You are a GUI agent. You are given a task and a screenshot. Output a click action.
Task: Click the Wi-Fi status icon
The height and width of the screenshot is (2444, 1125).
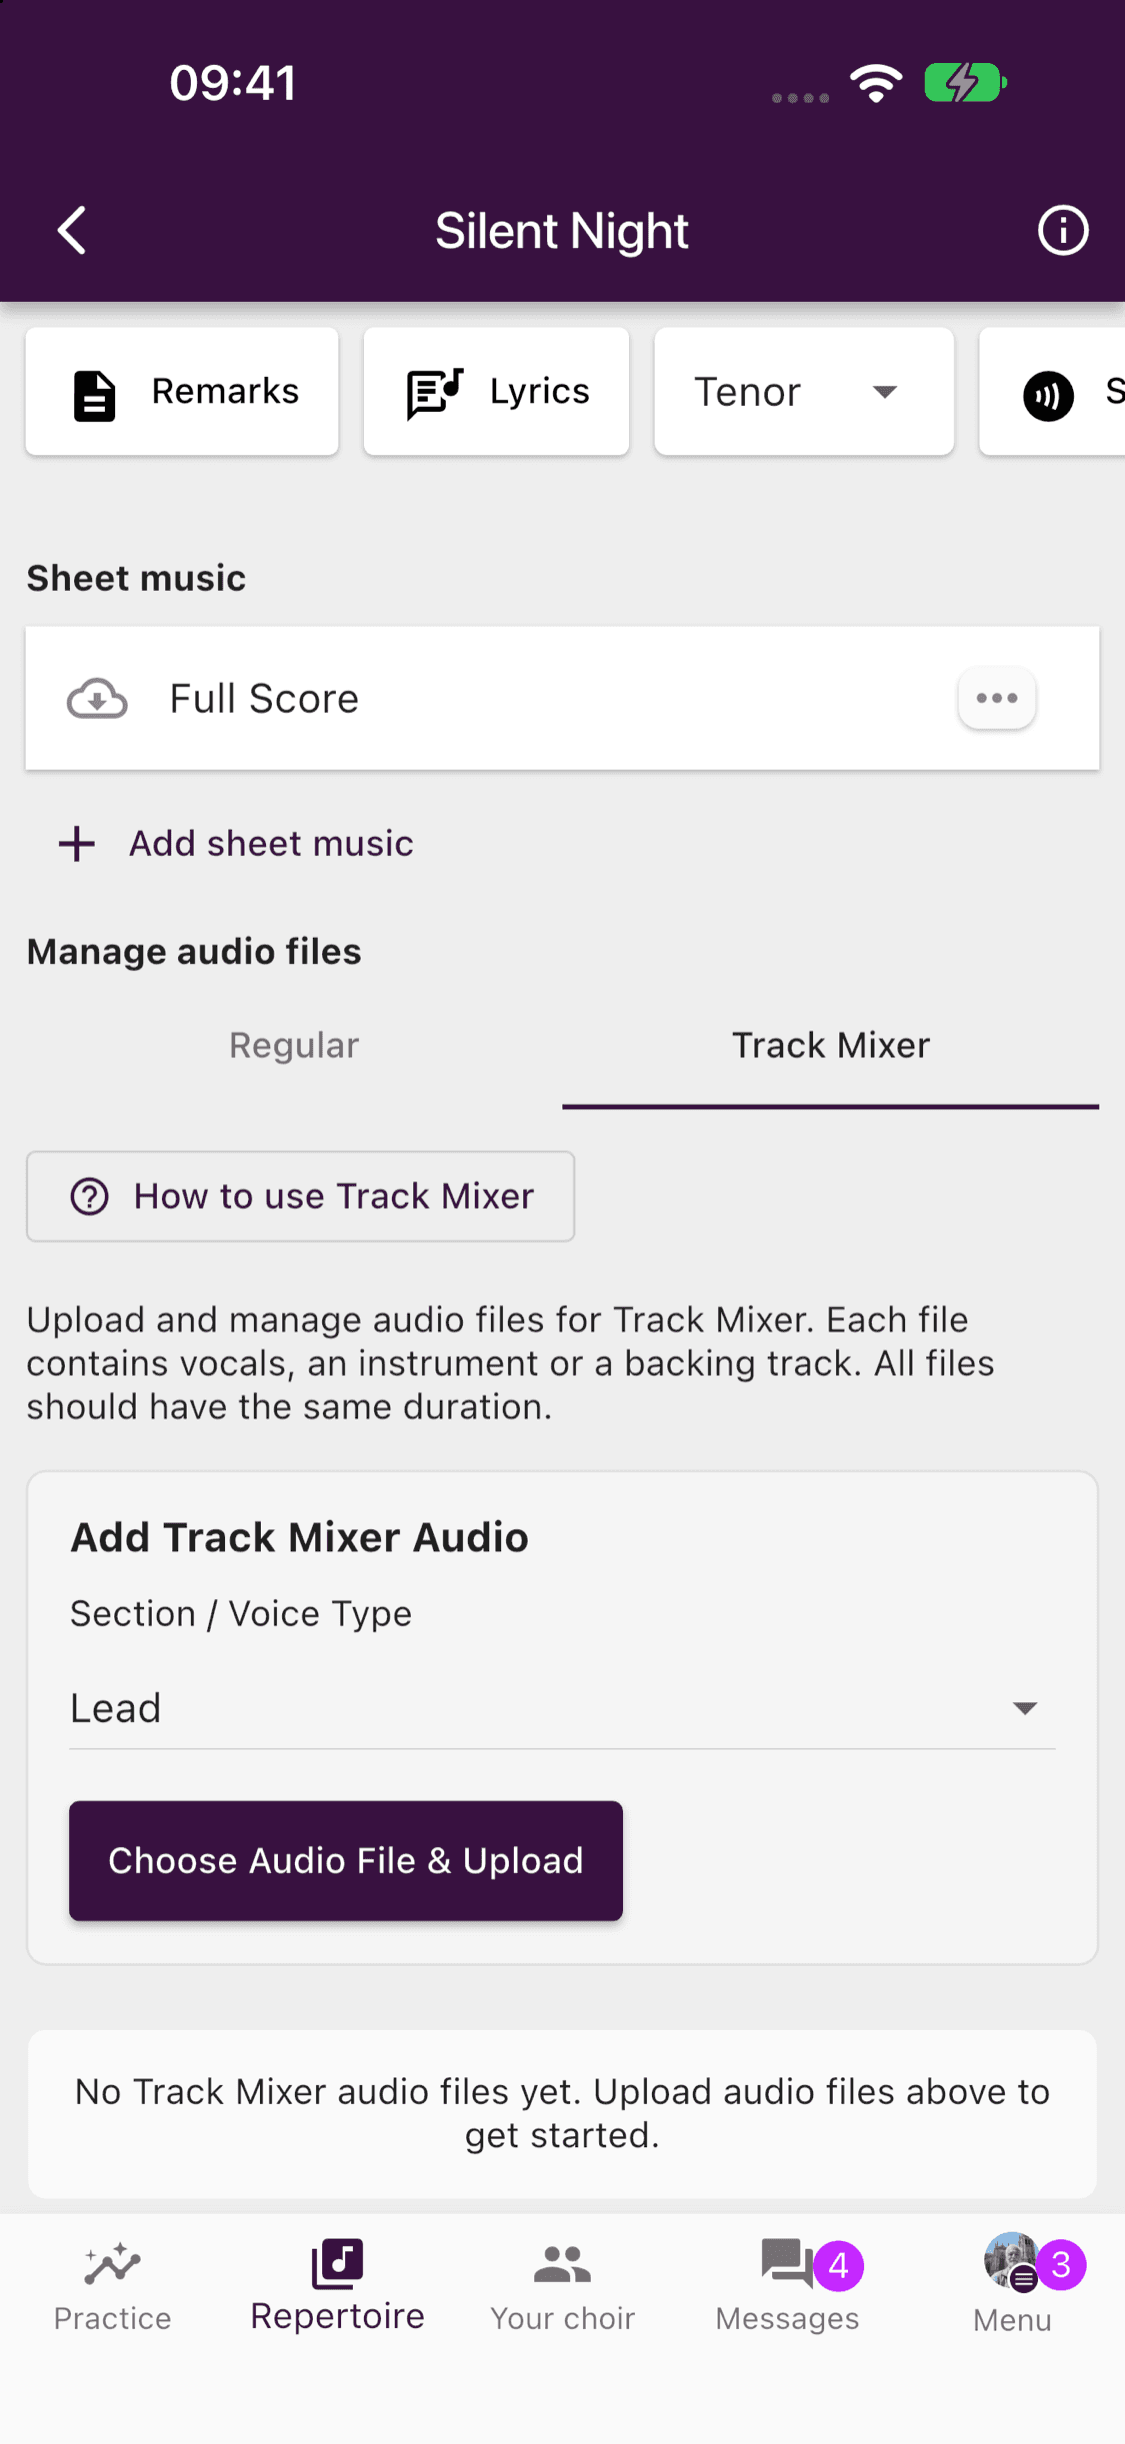click(876, 83)
